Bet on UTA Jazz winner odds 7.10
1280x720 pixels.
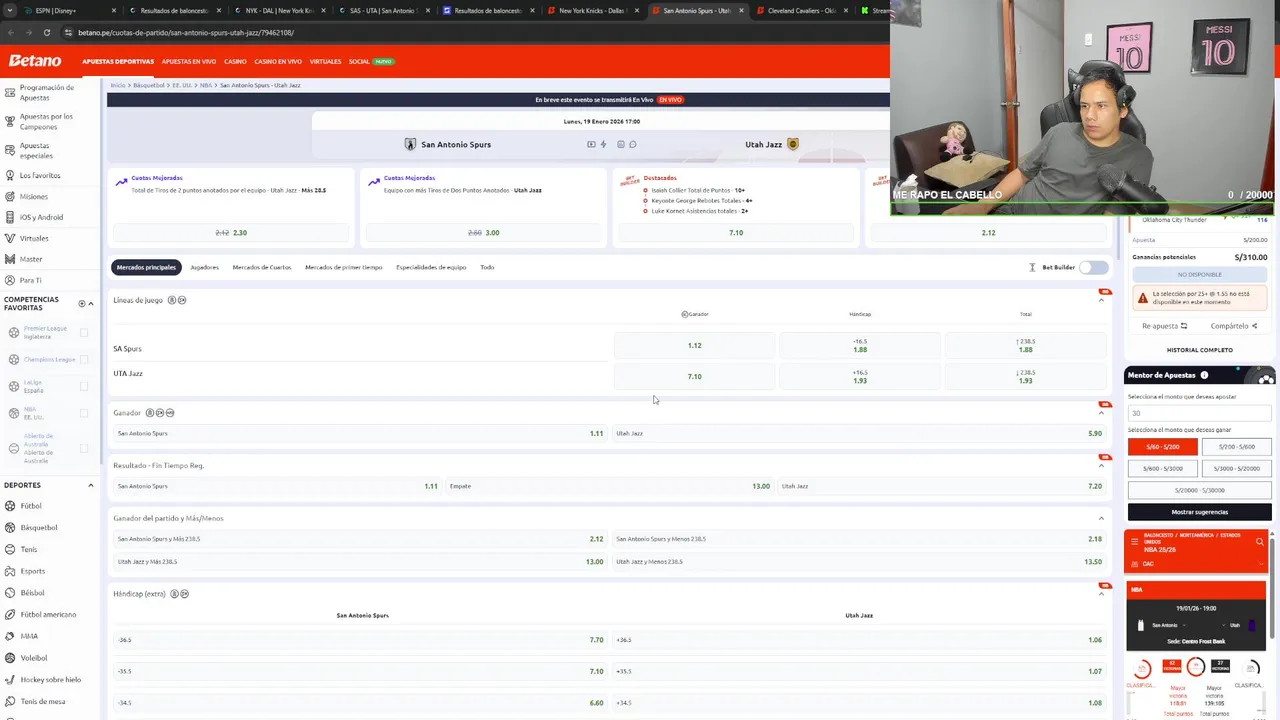click(695, 376)
